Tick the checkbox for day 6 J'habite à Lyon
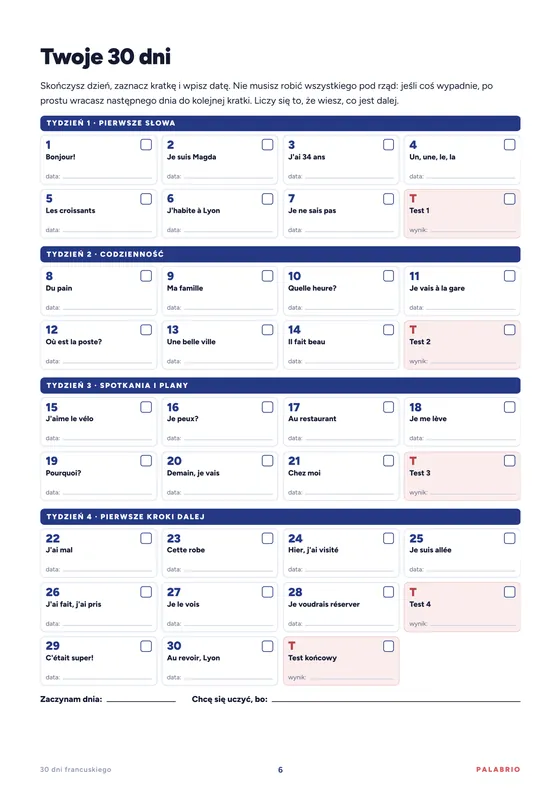Screen dimensions: 560x792 coord(267,199)
